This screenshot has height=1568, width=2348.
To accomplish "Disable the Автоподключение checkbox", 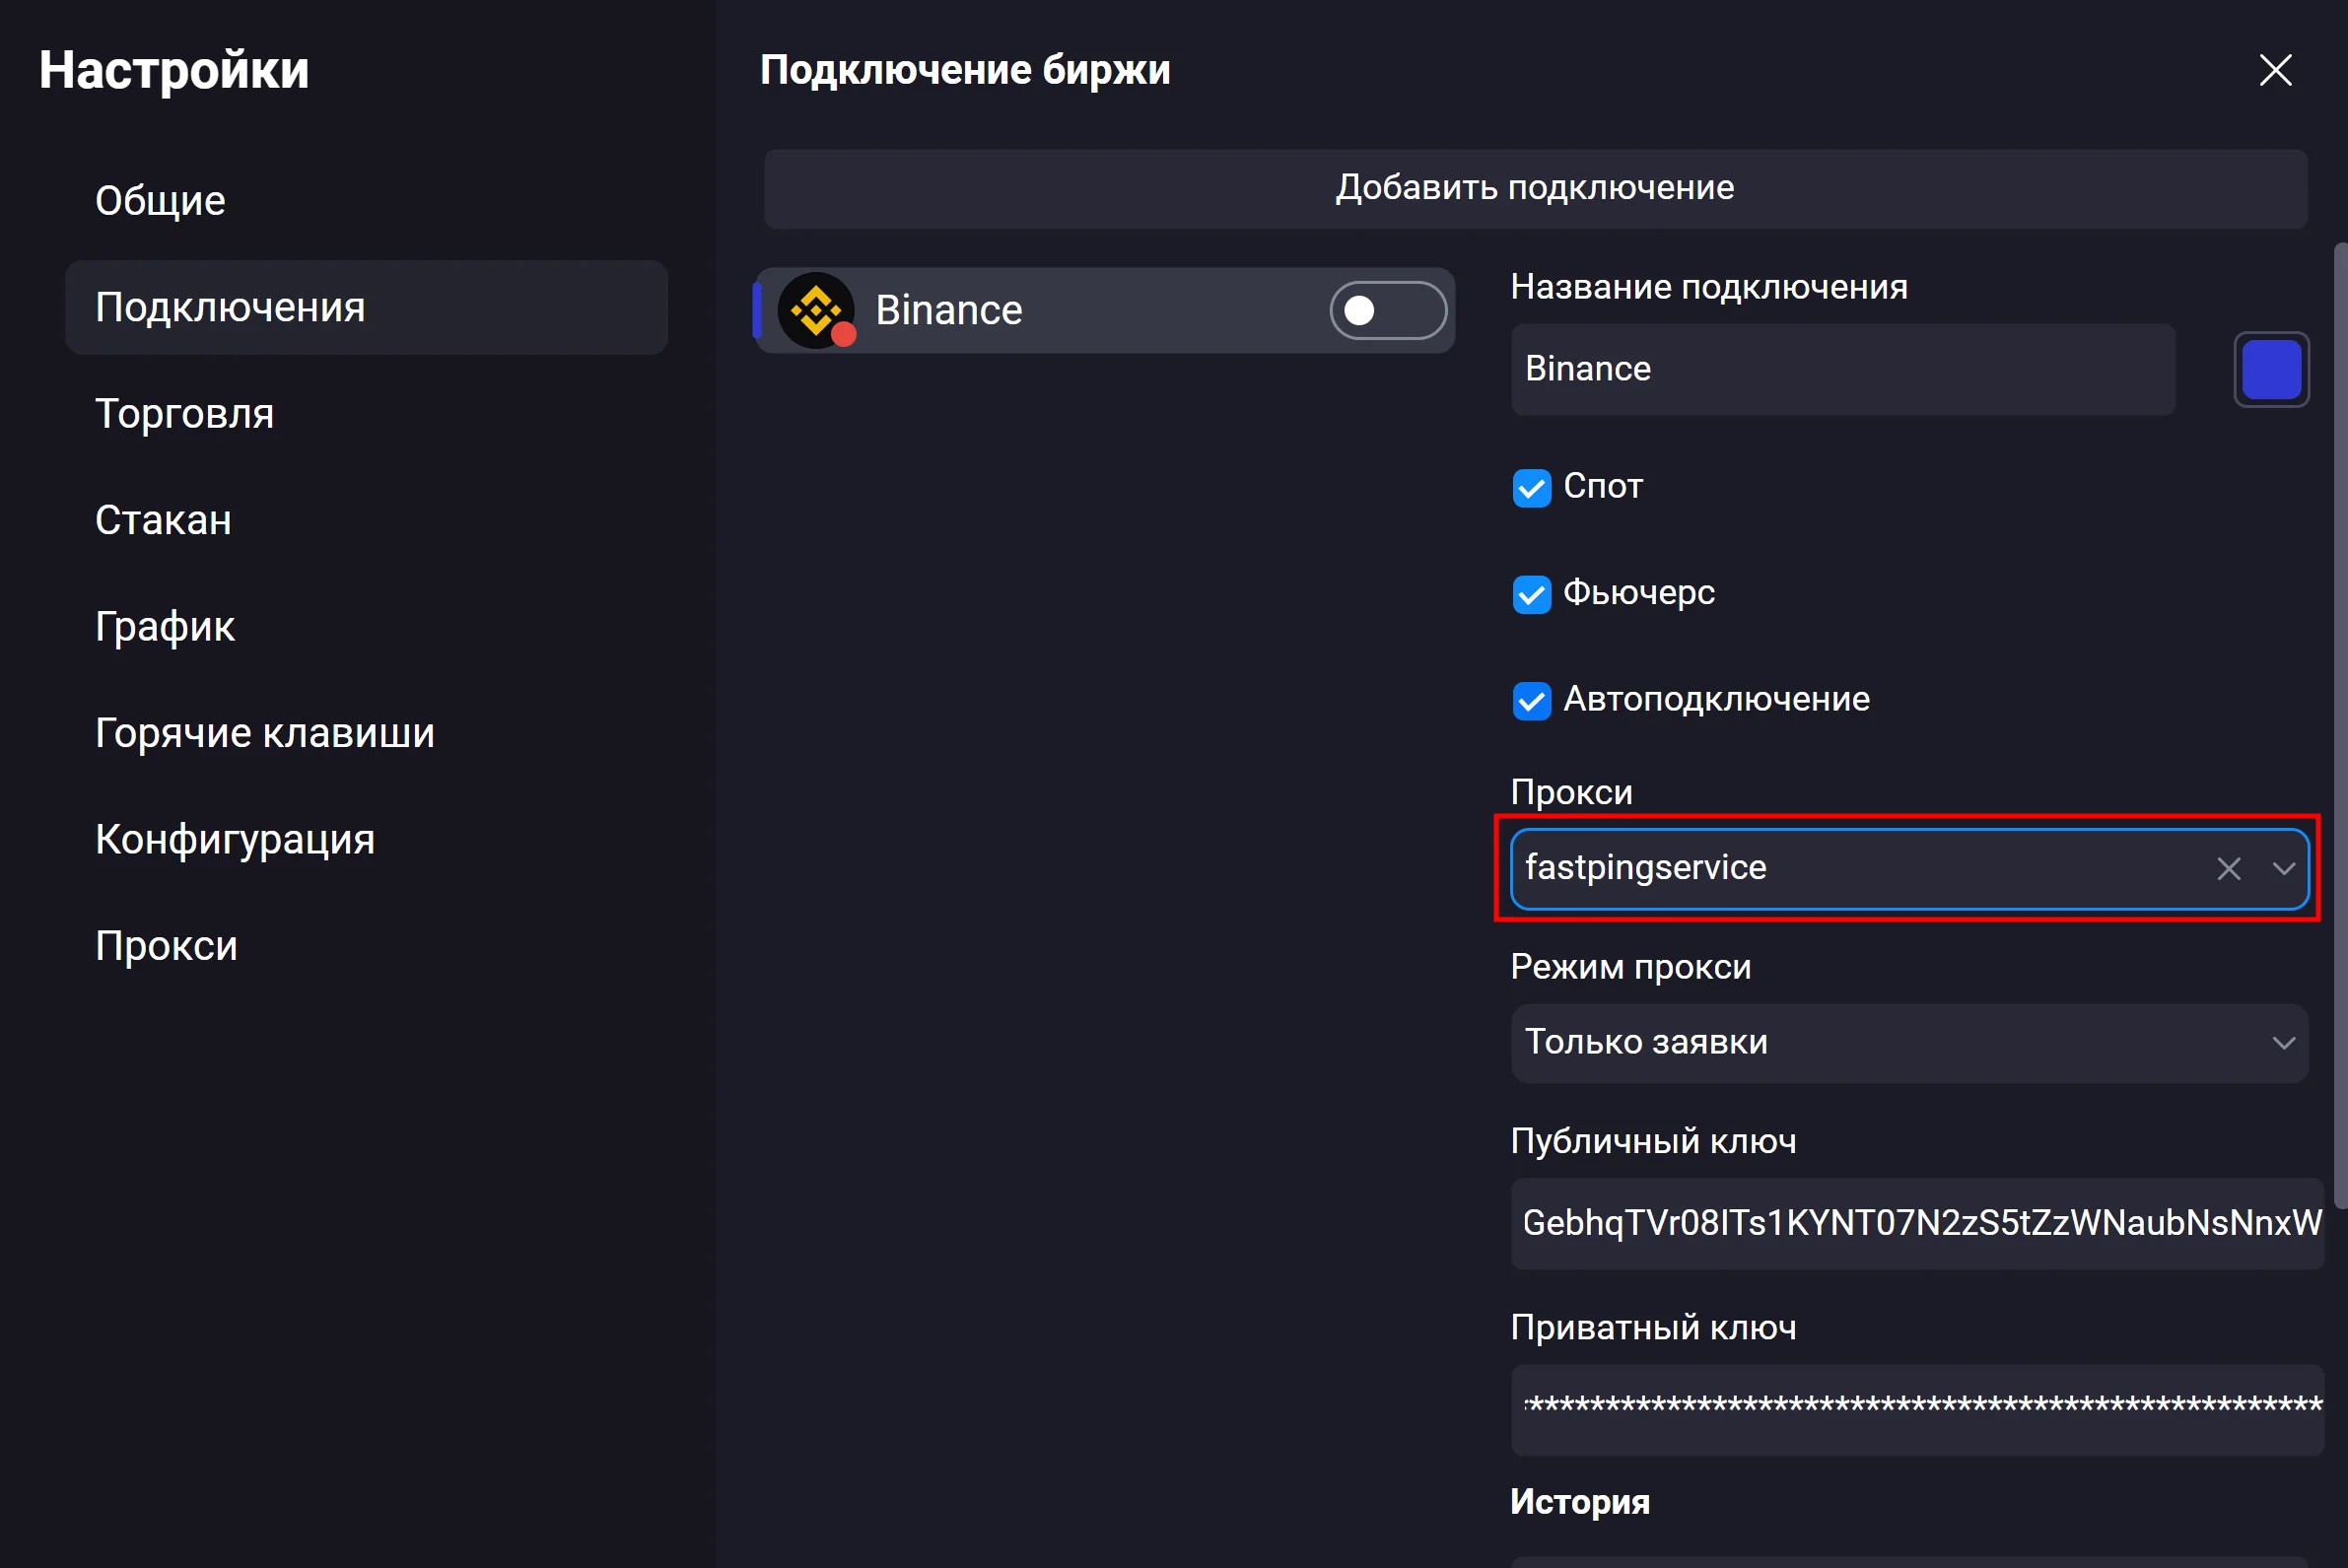I will coord(1531,700).
